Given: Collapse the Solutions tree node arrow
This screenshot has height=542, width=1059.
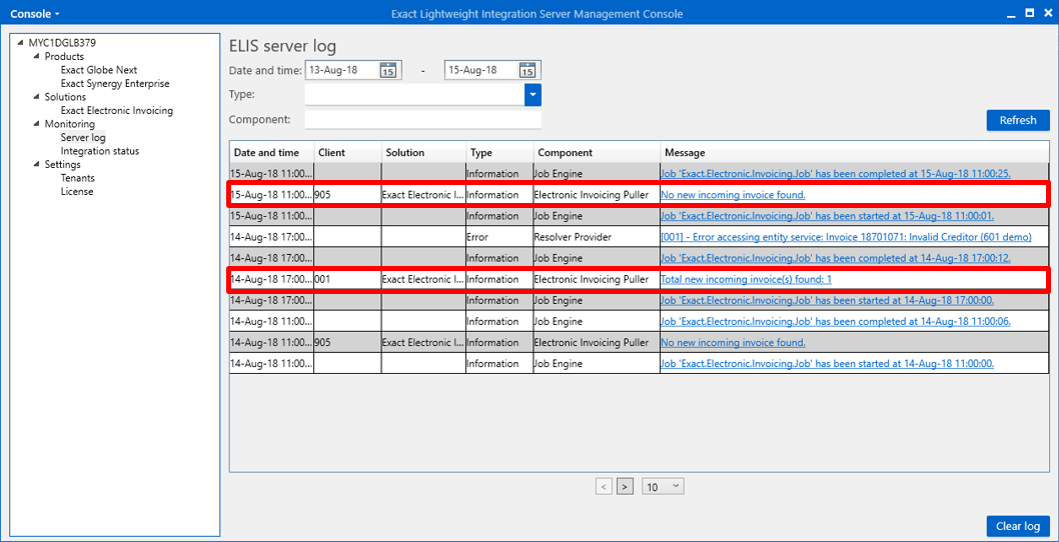Looking at the screenshot, I should (37, 97).
